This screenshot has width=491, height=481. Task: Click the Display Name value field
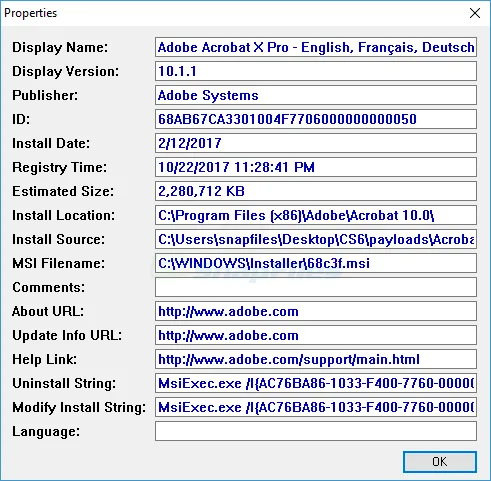[316, 47]
